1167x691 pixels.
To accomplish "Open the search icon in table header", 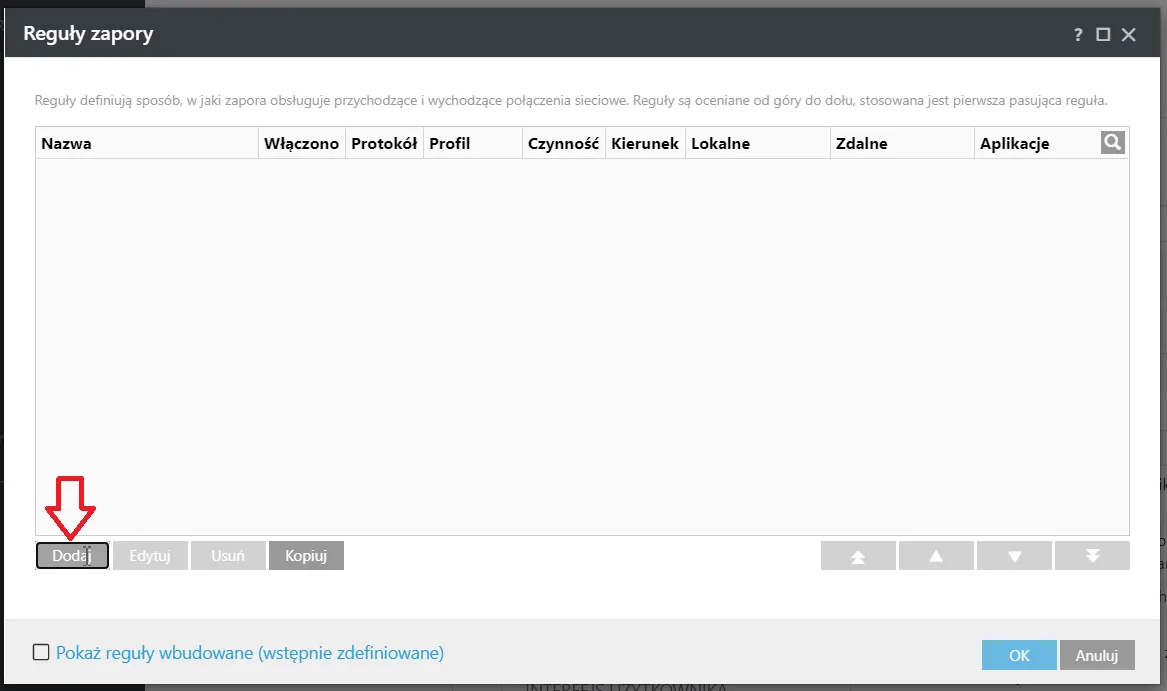I will 1112,142.
